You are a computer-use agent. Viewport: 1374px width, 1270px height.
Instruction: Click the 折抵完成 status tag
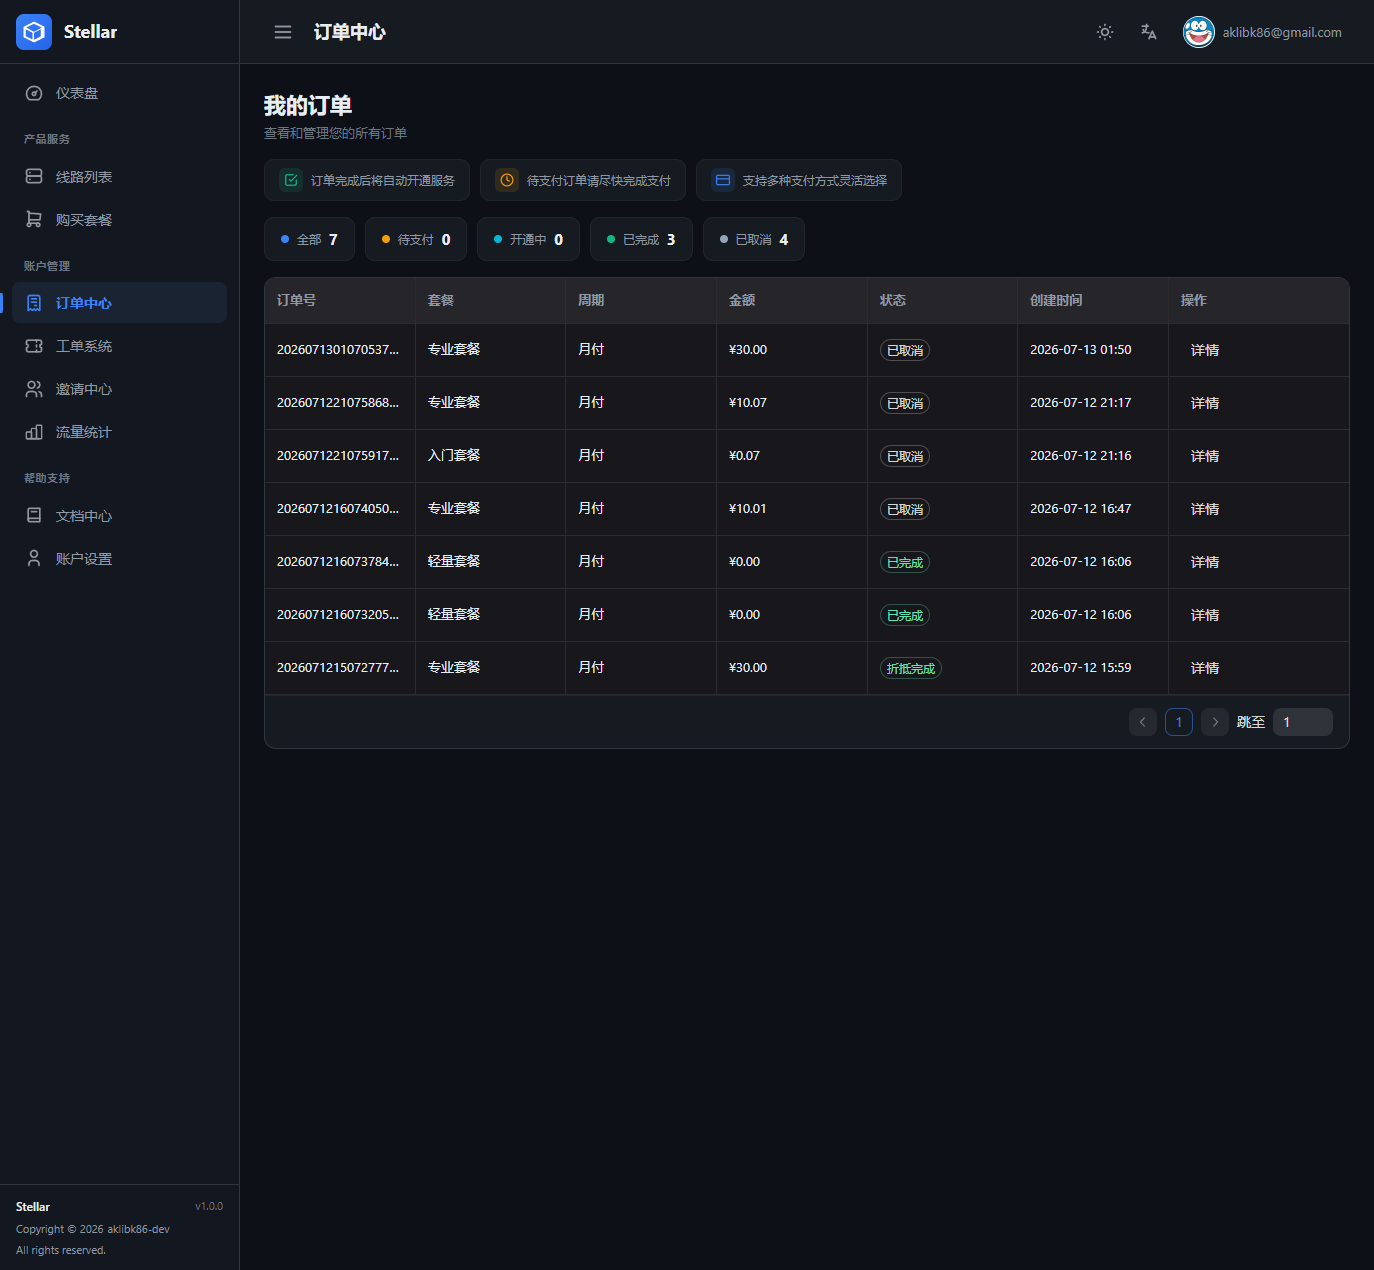[911, 668]
